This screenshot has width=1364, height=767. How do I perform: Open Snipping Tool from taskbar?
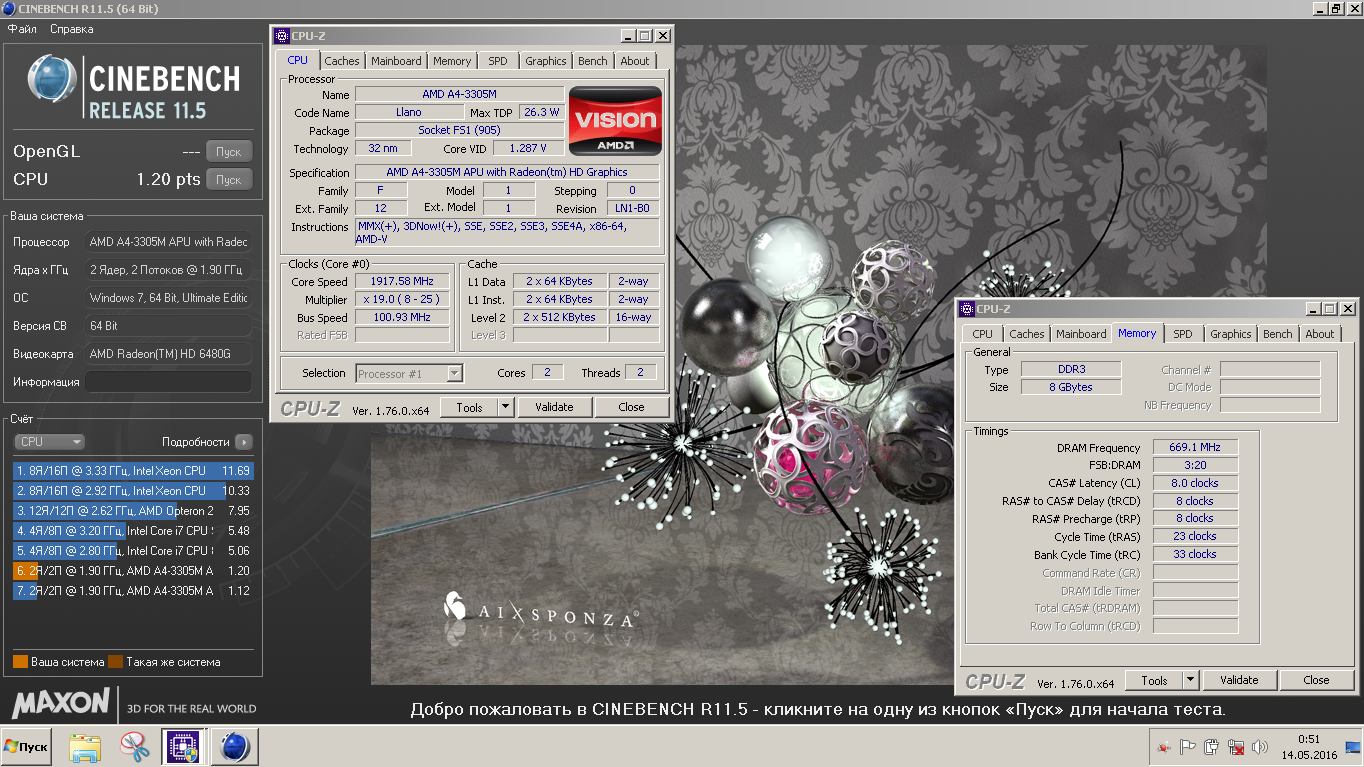click(x=134, y=747)
